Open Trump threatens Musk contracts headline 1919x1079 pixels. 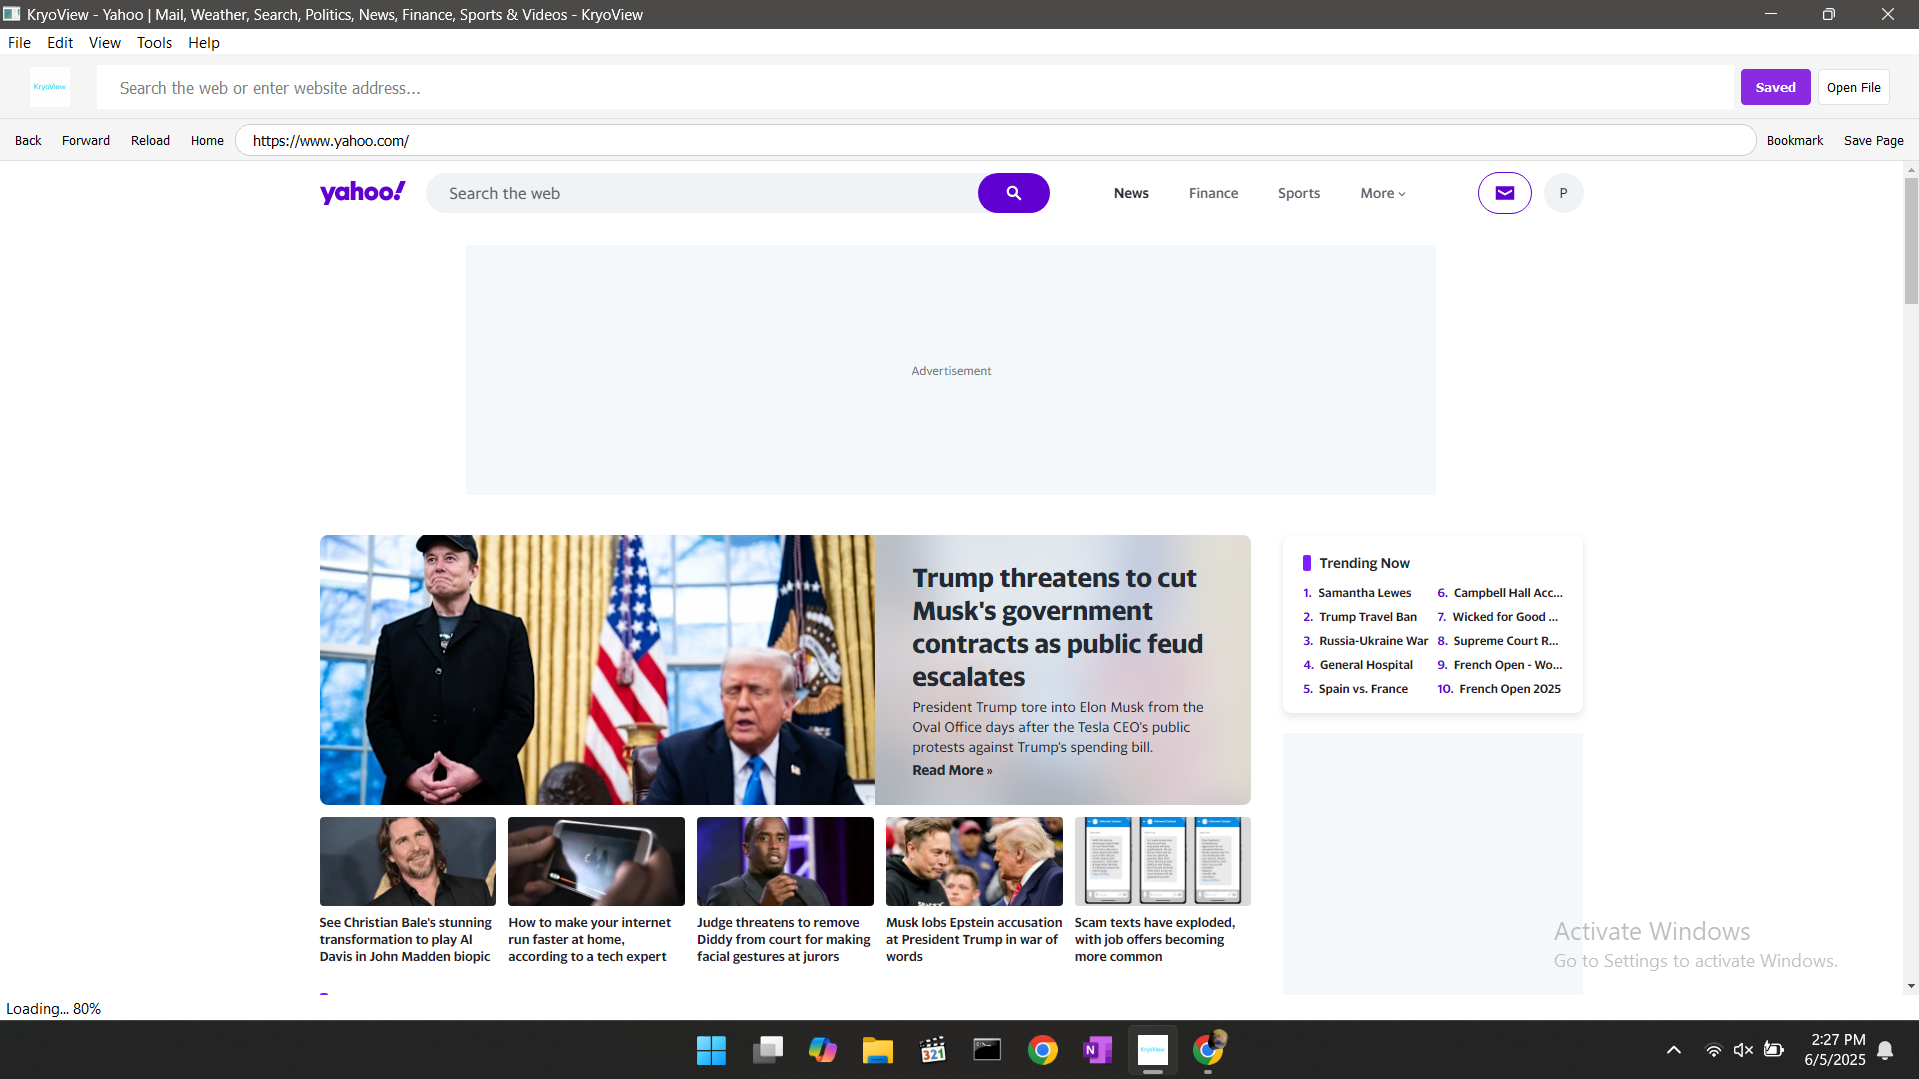(x=1057, y=627)
